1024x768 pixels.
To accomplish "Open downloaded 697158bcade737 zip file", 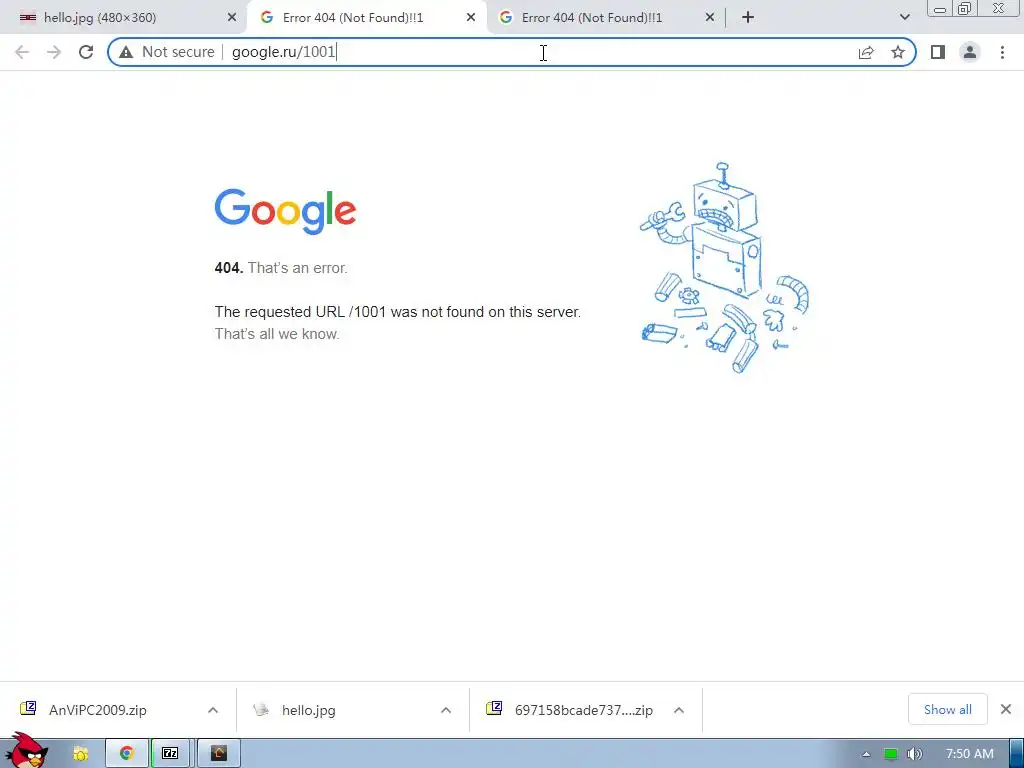I will coord(583,710).
